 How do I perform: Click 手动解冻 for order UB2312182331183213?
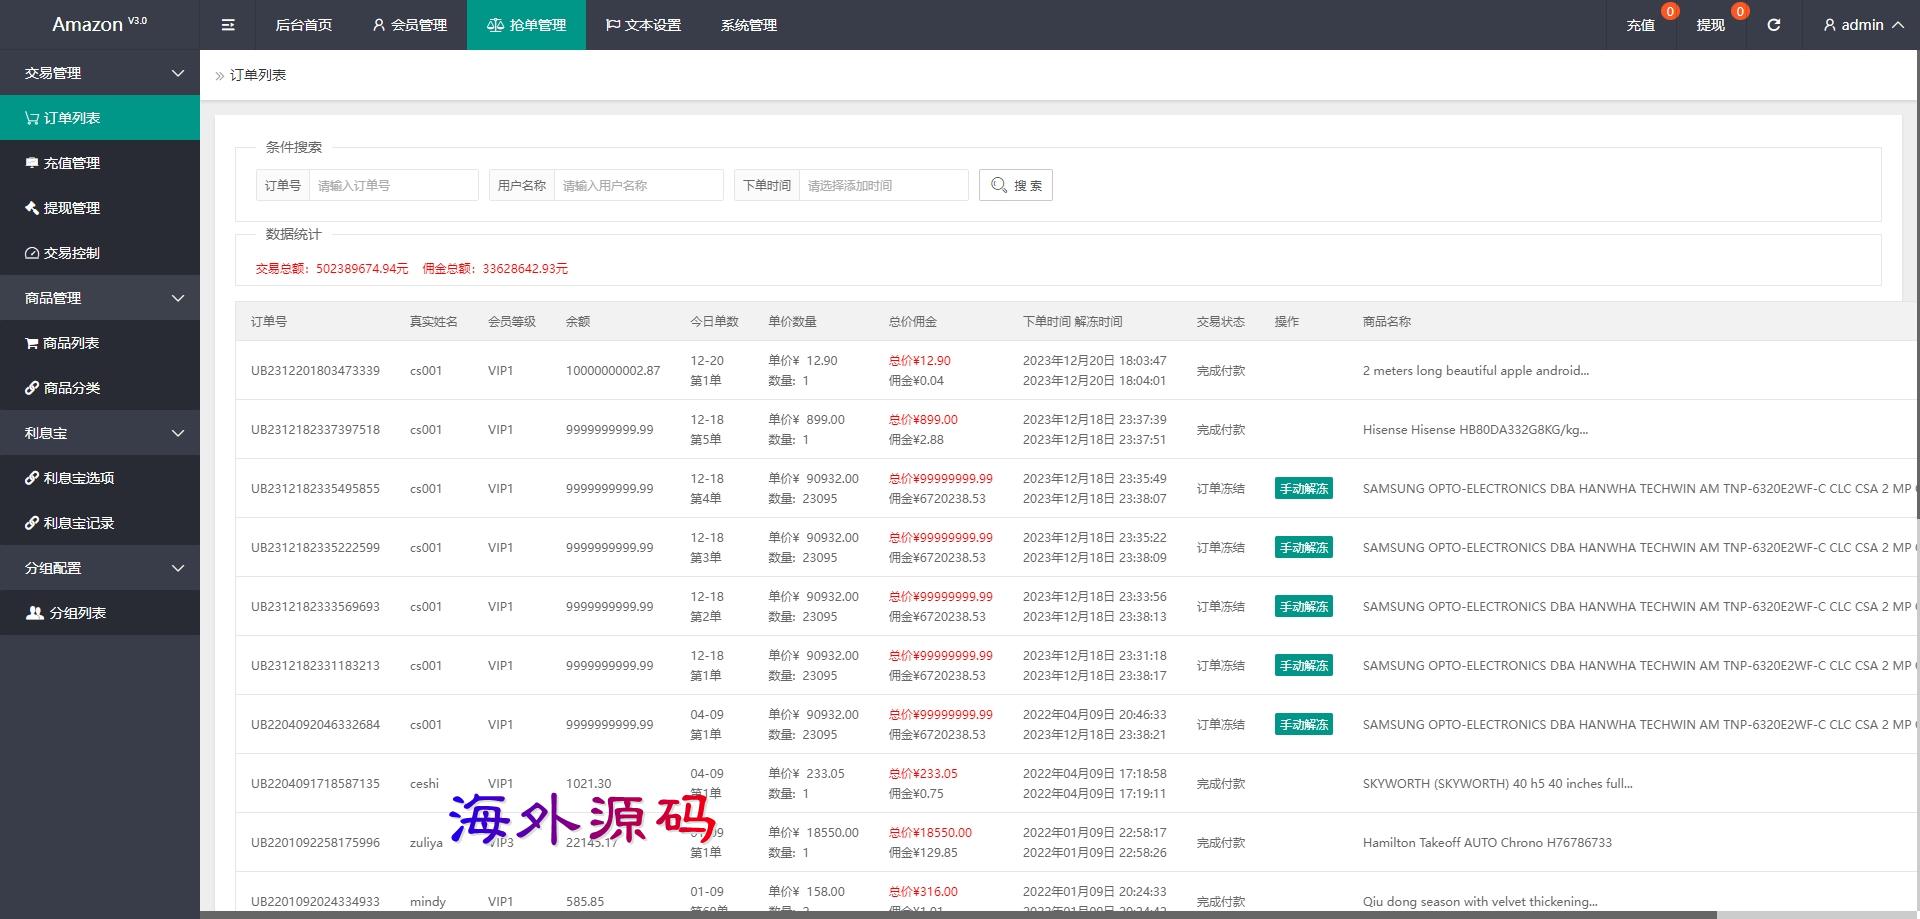(x=1304, y=666)
